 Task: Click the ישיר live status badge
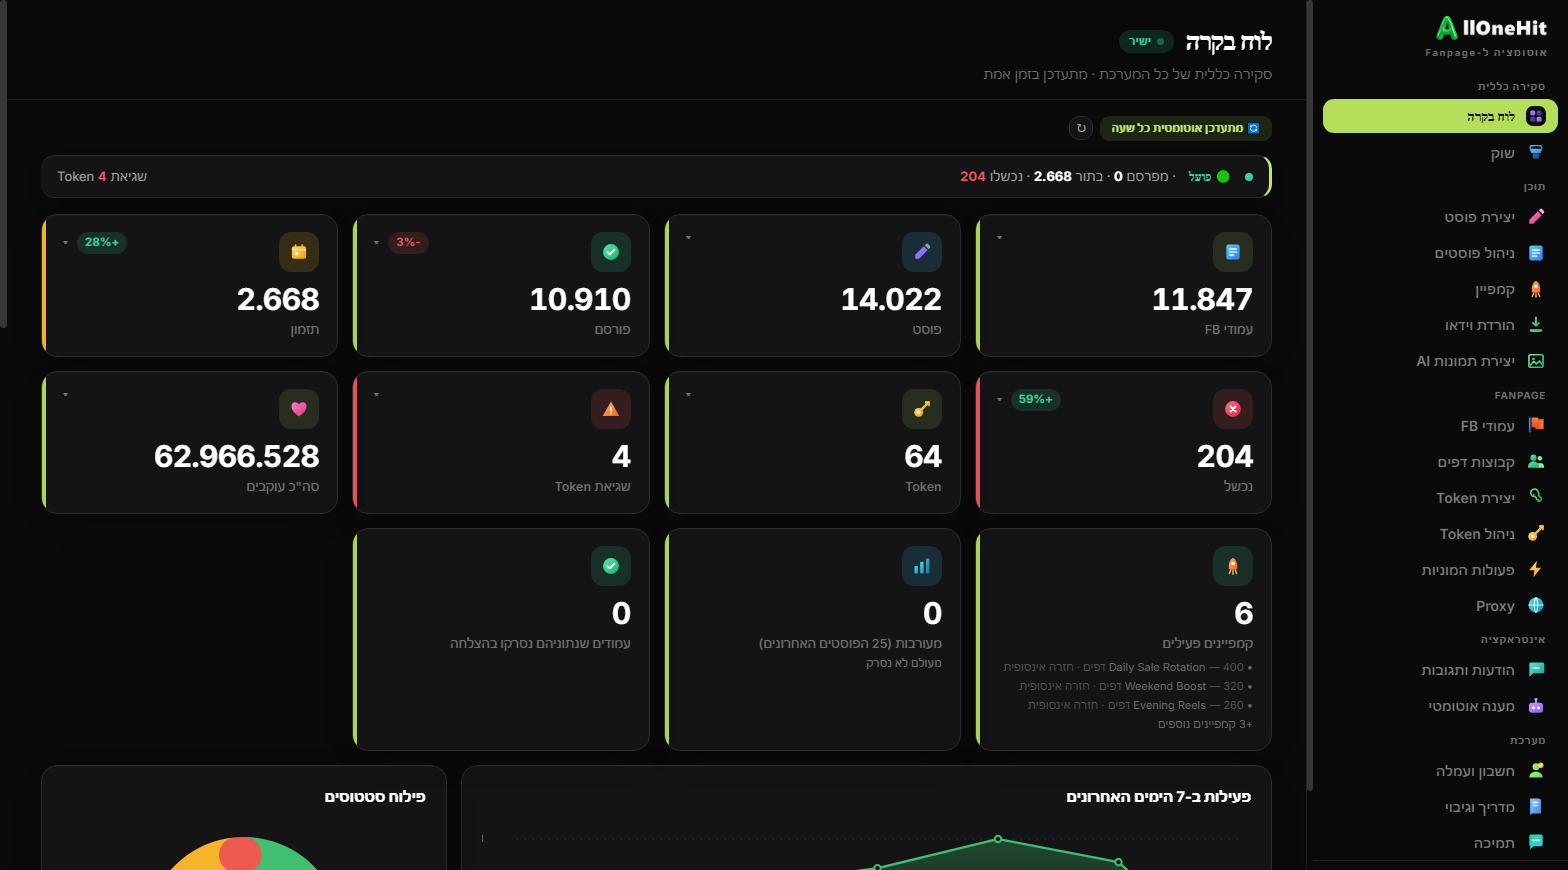(x=1146, y=42)
